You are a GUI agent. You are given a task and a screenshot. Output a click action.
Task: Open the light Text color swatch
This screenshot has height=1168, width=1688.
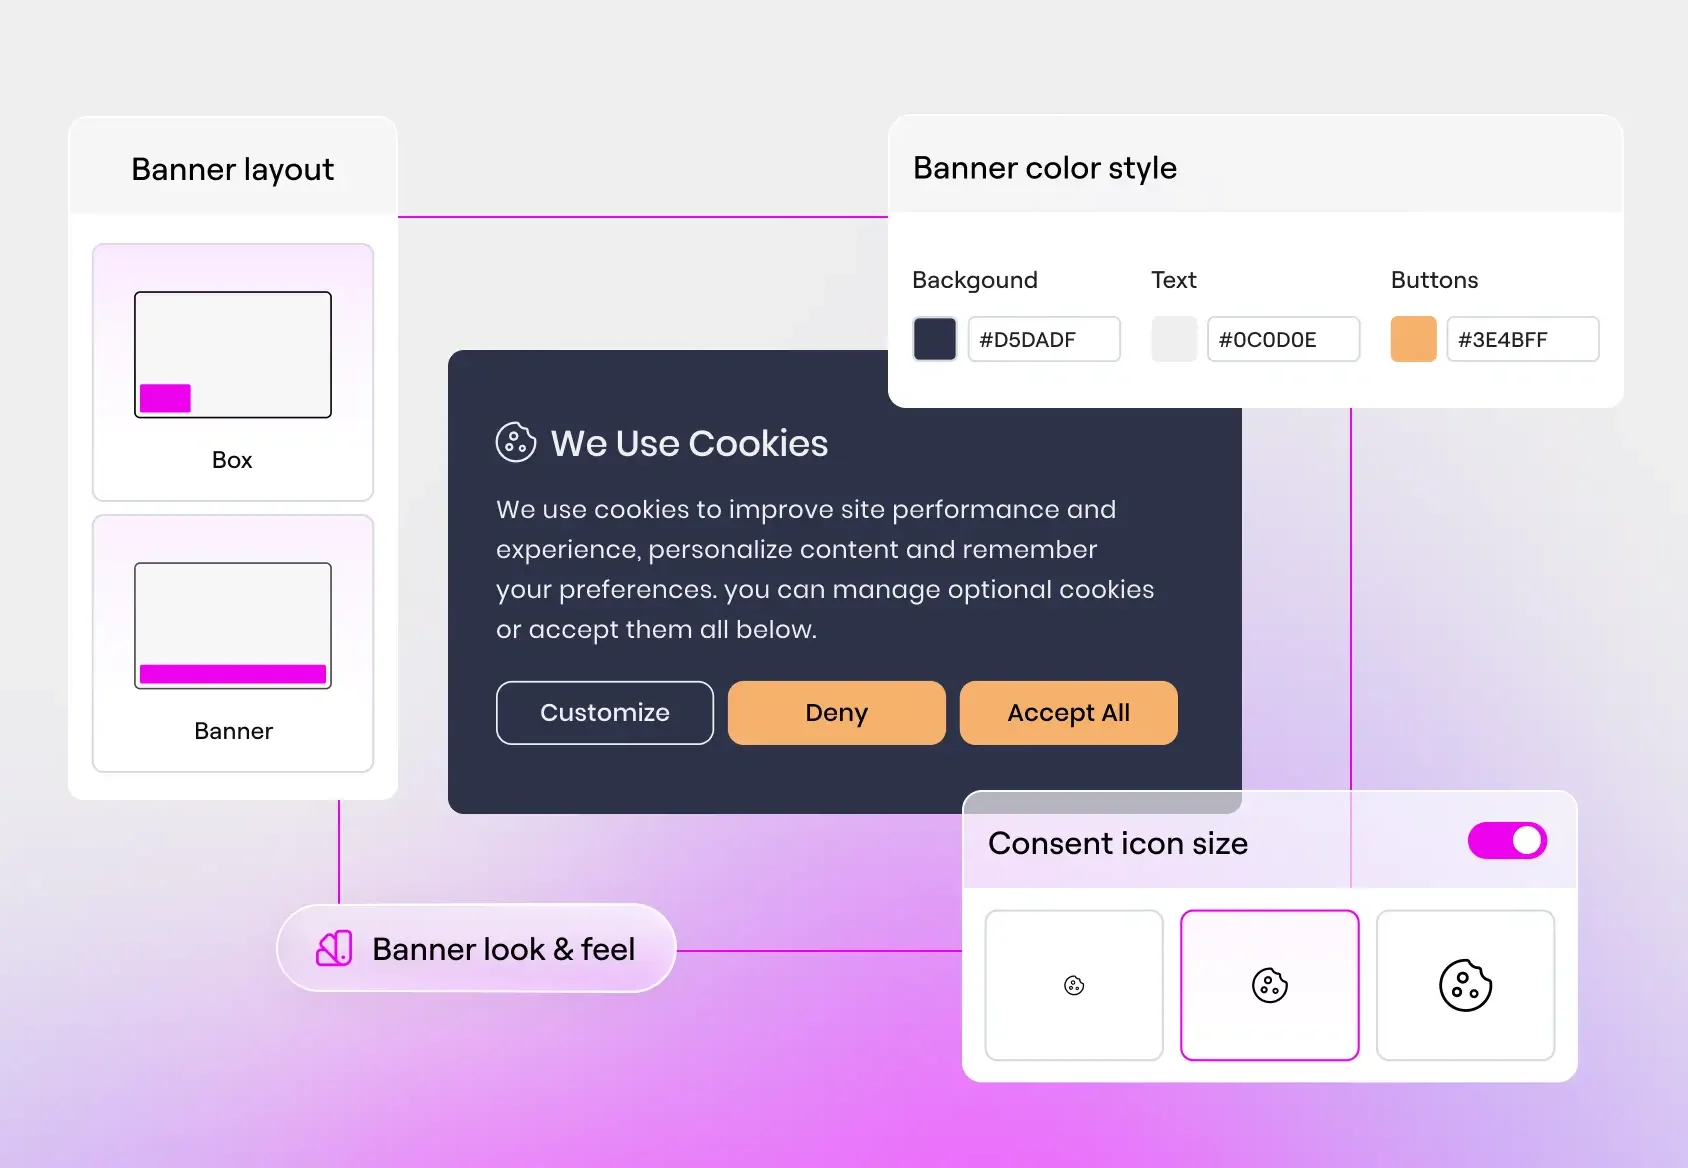[x=1174, y=339]
